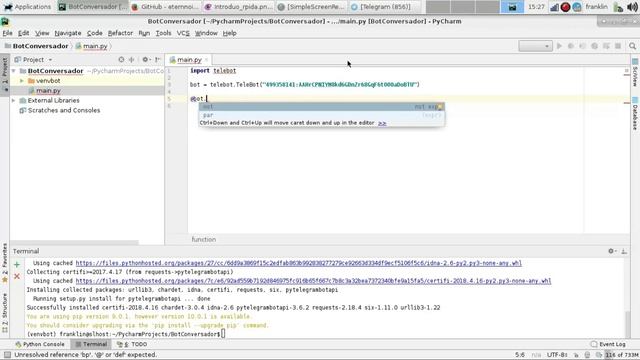Open Search Everywhere magnifier icon

pyautogui.click(x=632, y=46)
